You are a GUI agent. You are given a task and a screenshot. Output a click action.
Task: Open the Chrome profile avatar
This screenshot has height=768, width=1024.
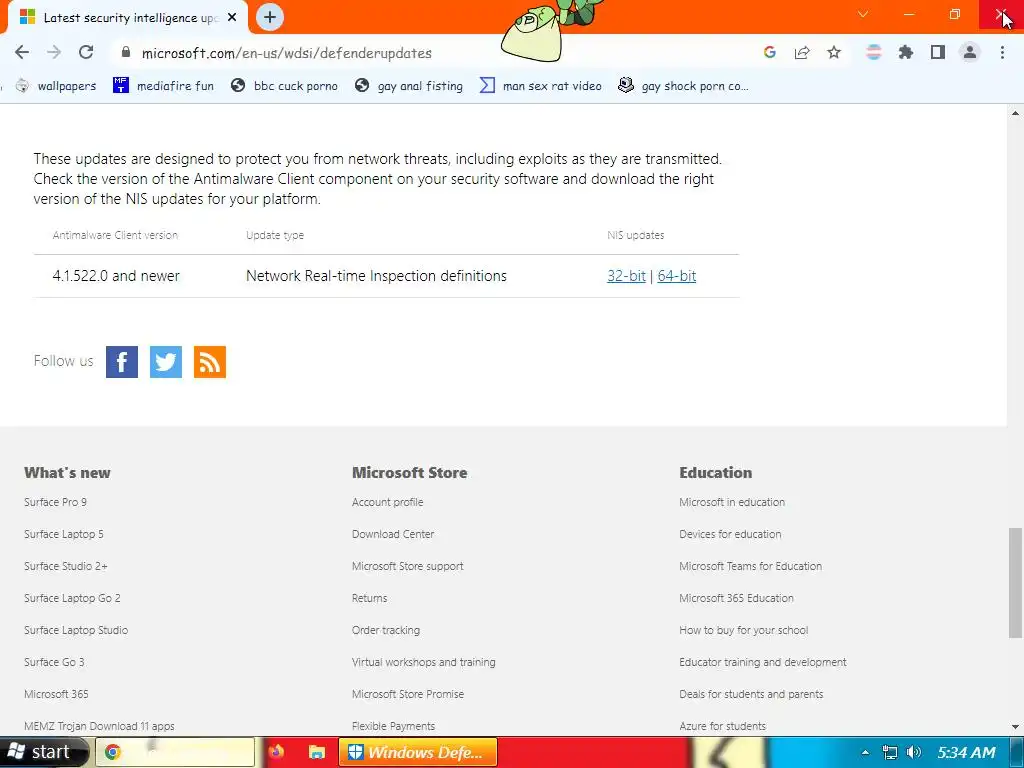[970, 53]
